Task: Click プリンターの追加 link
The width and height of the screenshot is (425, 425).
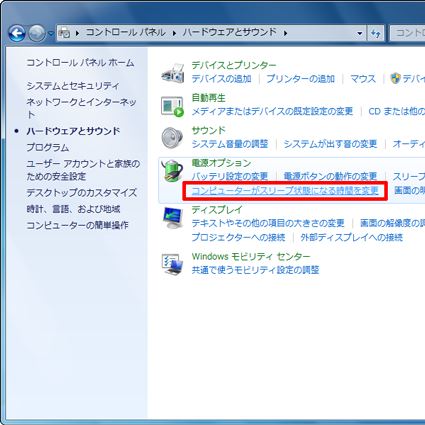Action: (301, 79)
